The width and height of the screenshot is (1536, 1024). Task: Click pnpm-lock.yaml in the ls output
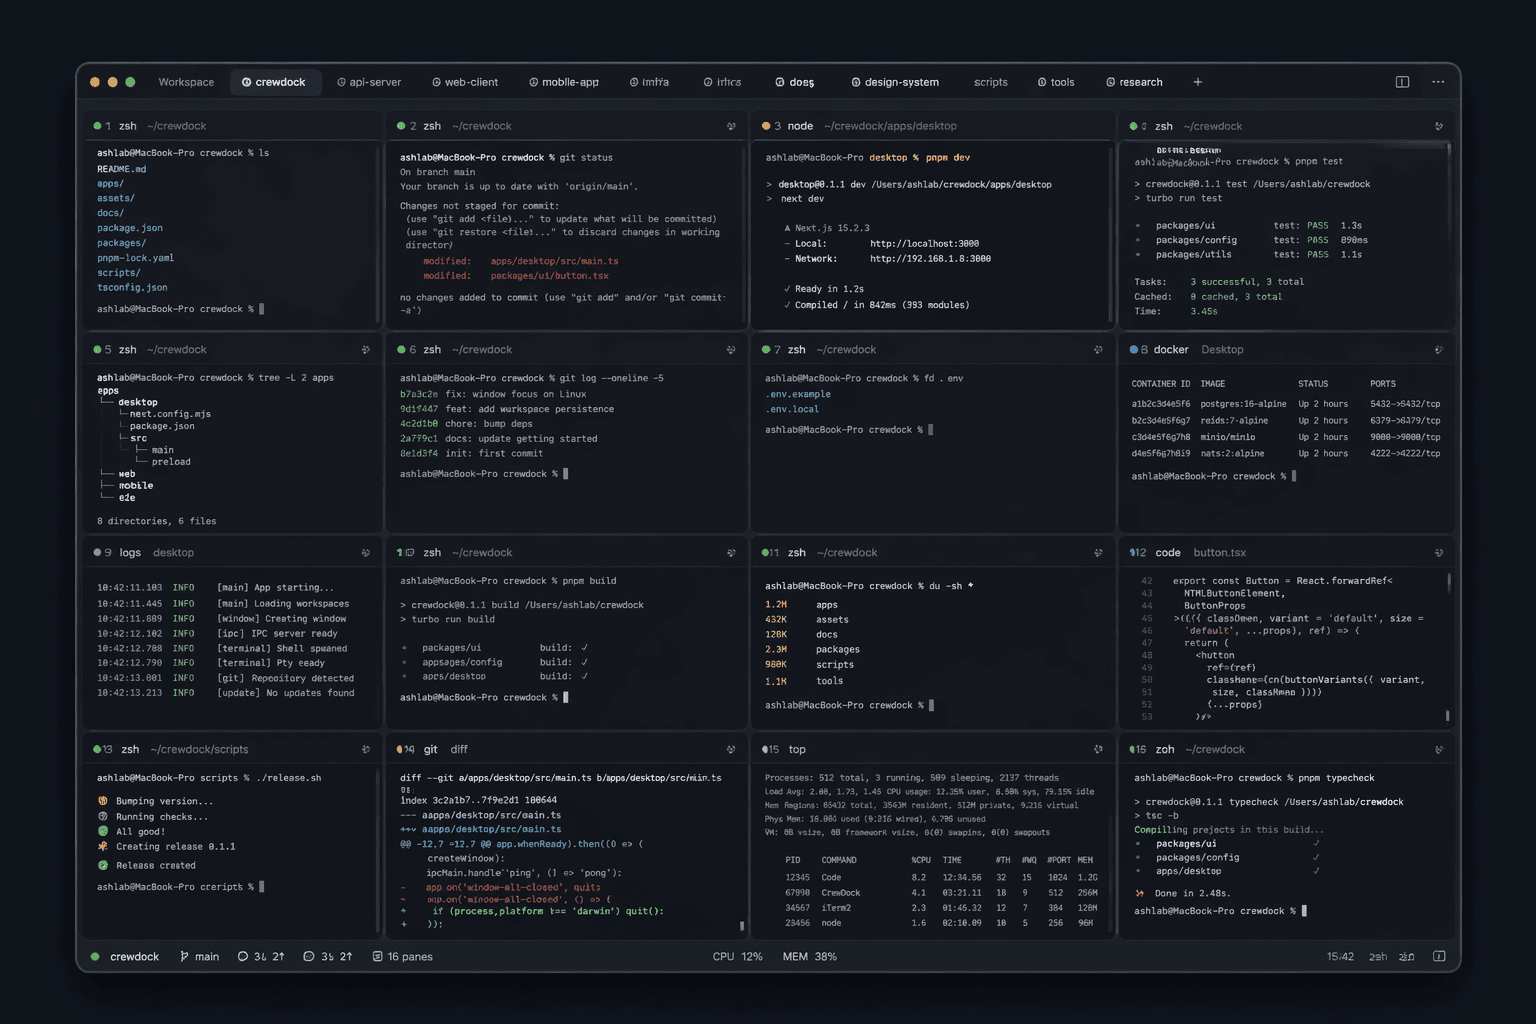(x=135, y=258)
